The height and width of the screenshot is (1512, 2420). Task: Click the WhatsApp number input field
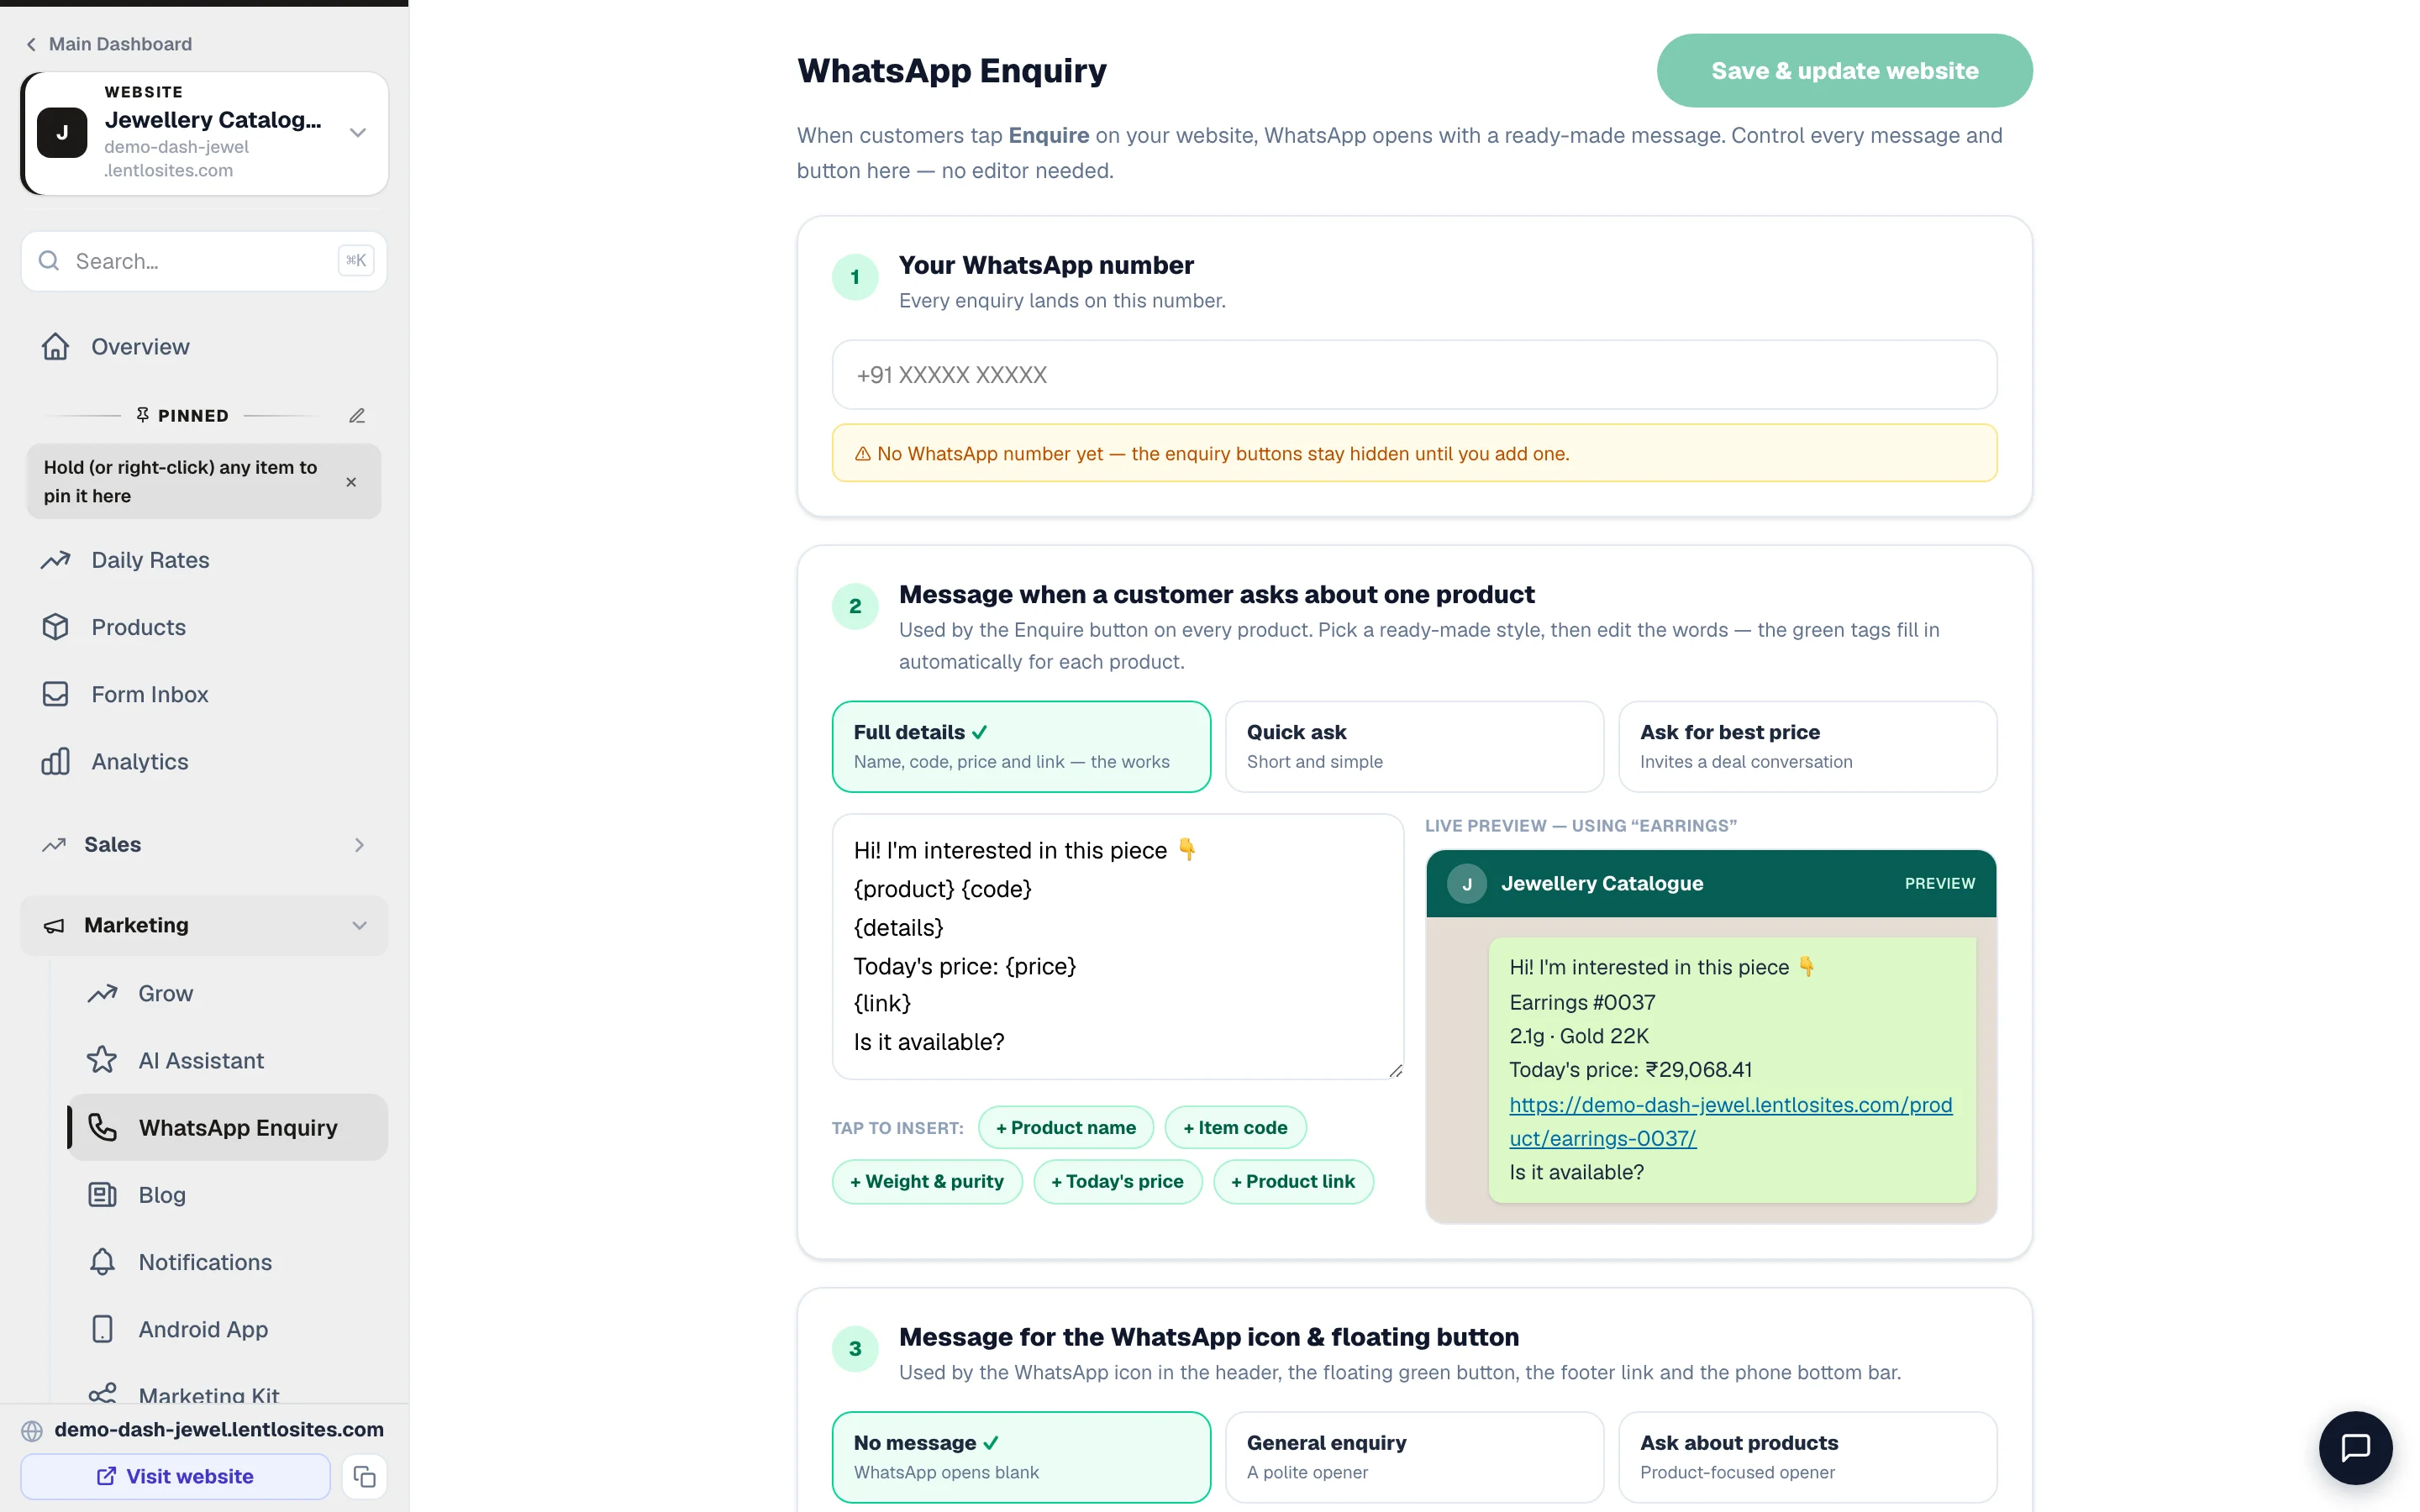click(1414, 375)
